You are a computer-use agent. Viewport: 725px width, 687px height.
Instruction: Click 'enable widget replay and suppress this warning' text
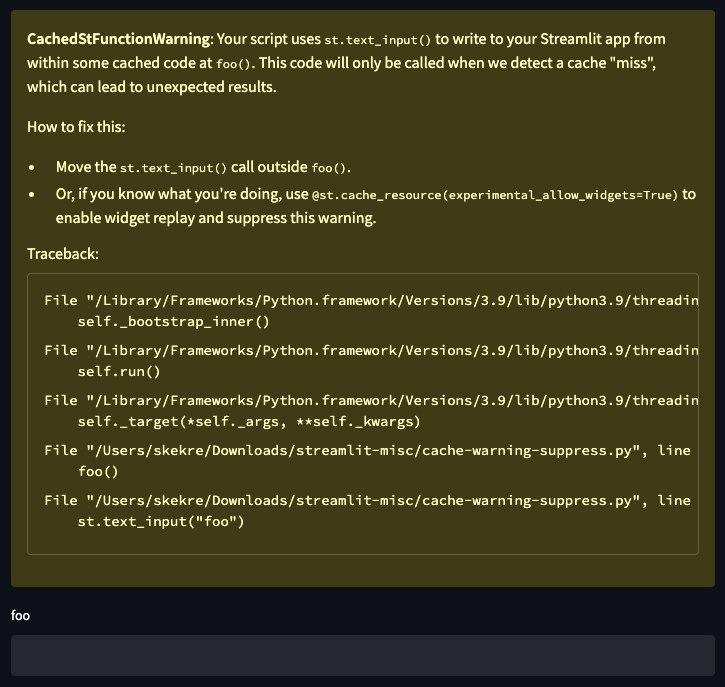[x=215, y=218]
